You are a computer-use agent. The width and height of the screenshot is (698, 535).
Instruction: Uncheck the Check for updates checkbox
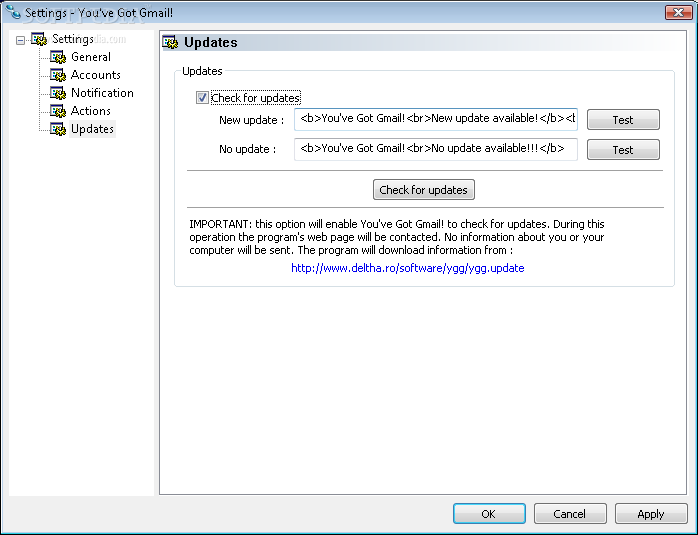202,97
